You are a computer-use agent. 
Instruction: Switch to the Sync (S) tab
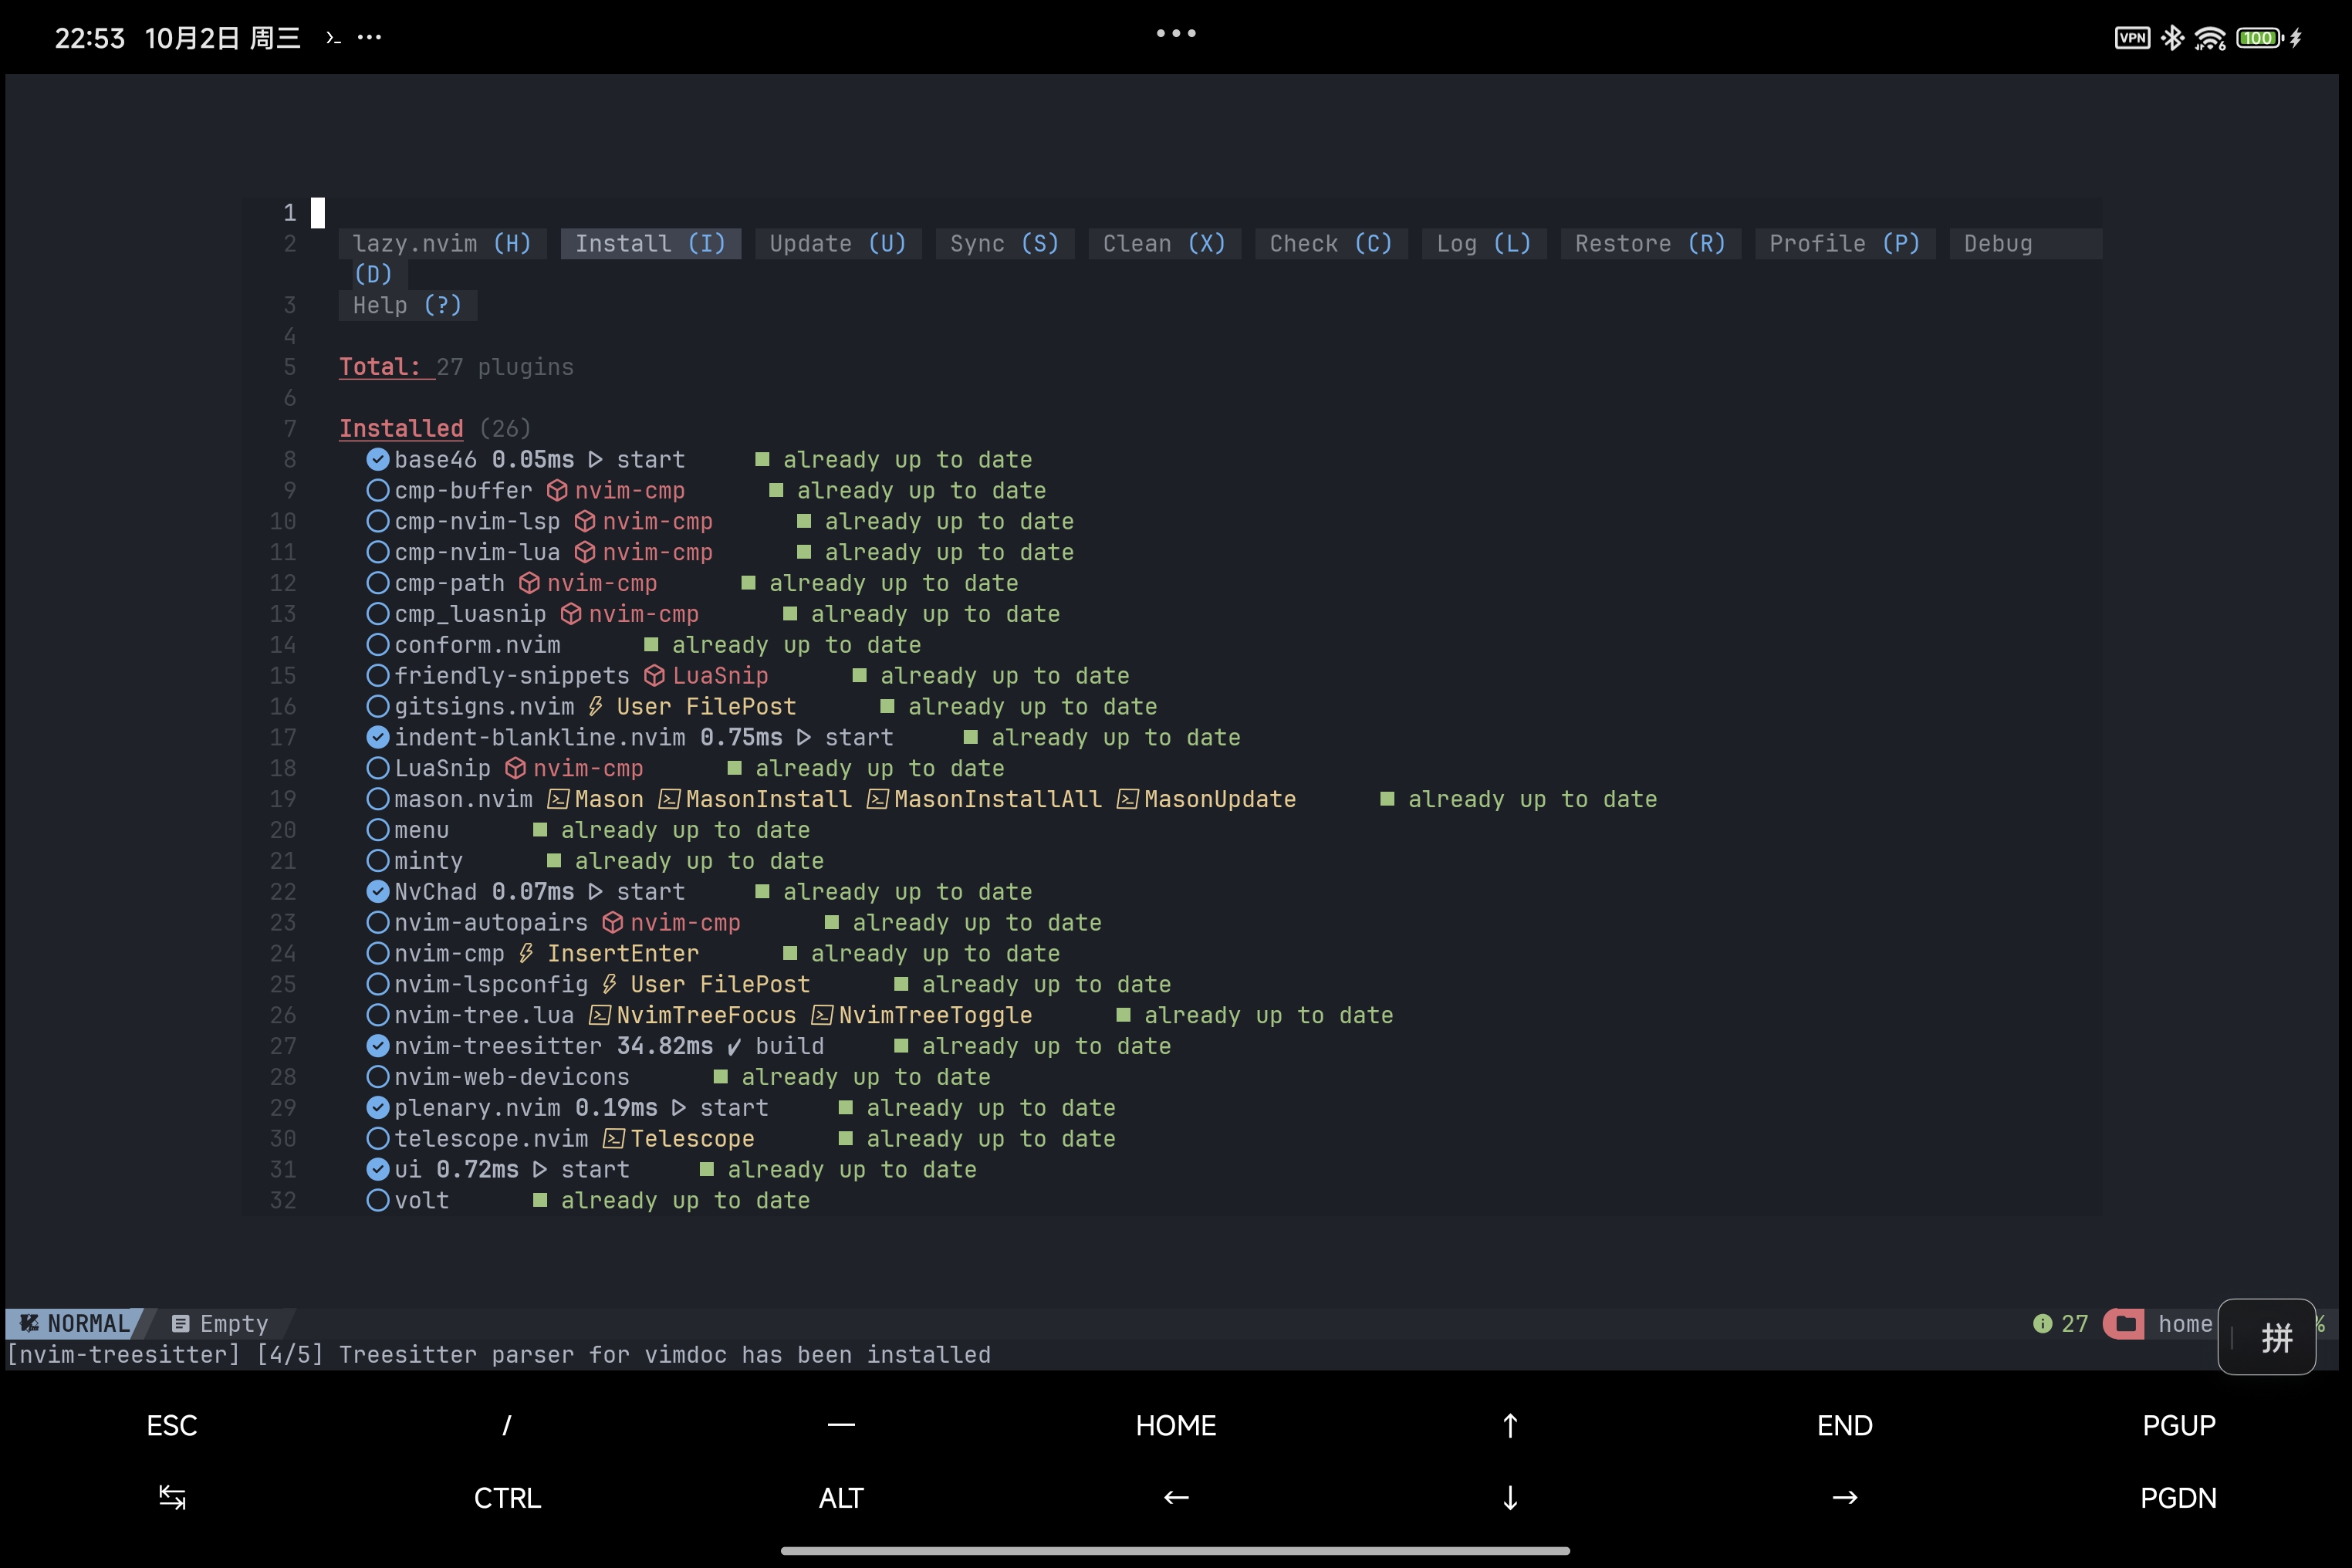pos(1004,243)
